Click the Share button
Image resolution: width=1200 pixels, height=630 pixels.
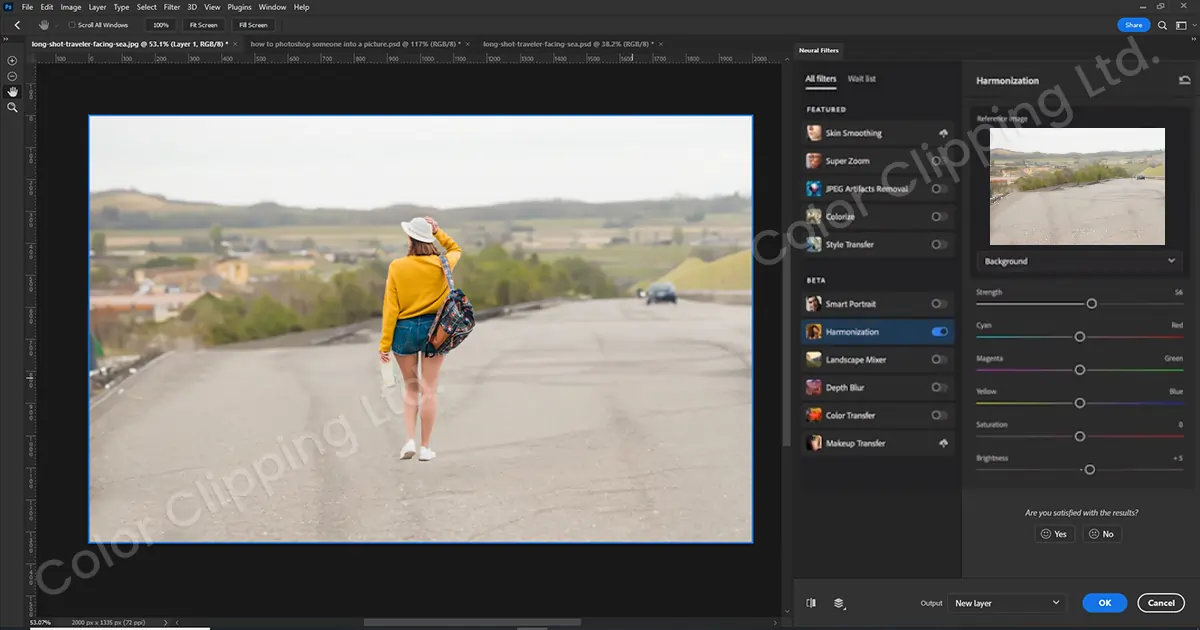click(x=1133, y=25)
